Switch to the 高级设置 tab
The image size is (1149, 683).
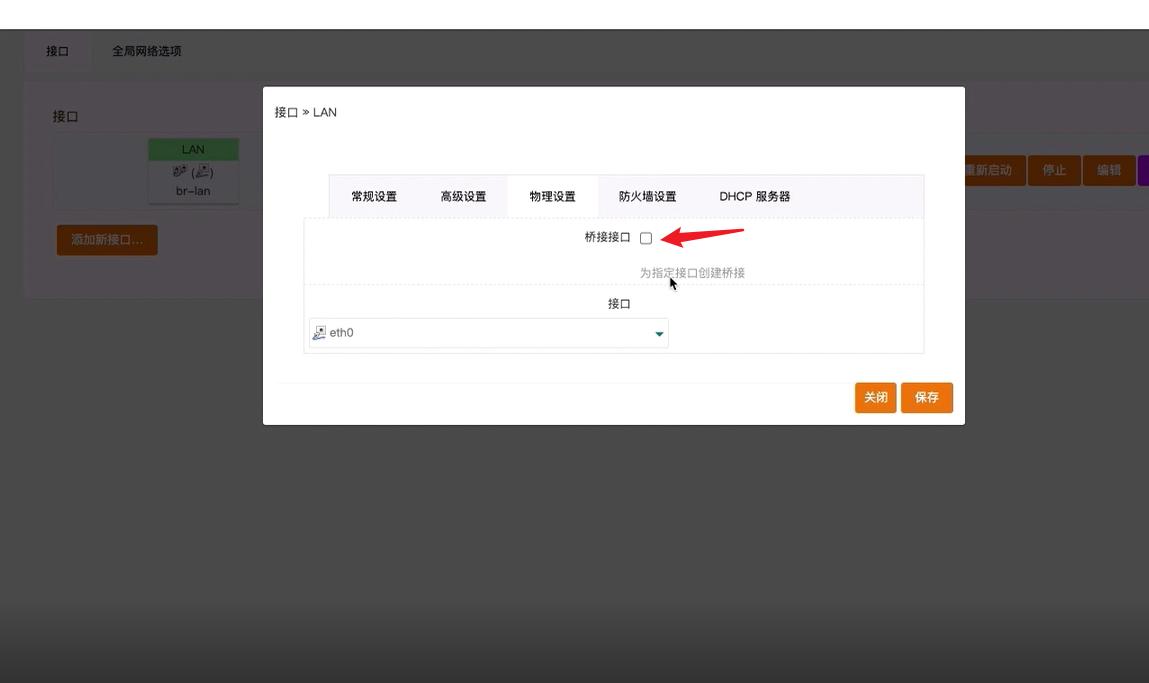(x=463, y=196)
